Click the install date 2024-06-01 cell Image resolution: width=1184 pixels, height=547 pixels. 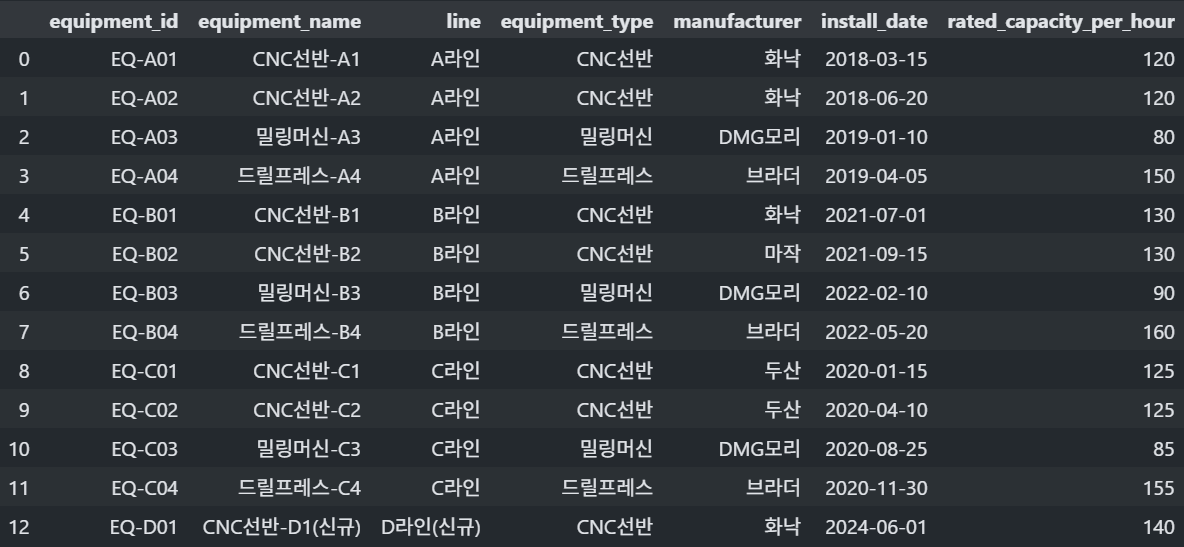(876, 526)
